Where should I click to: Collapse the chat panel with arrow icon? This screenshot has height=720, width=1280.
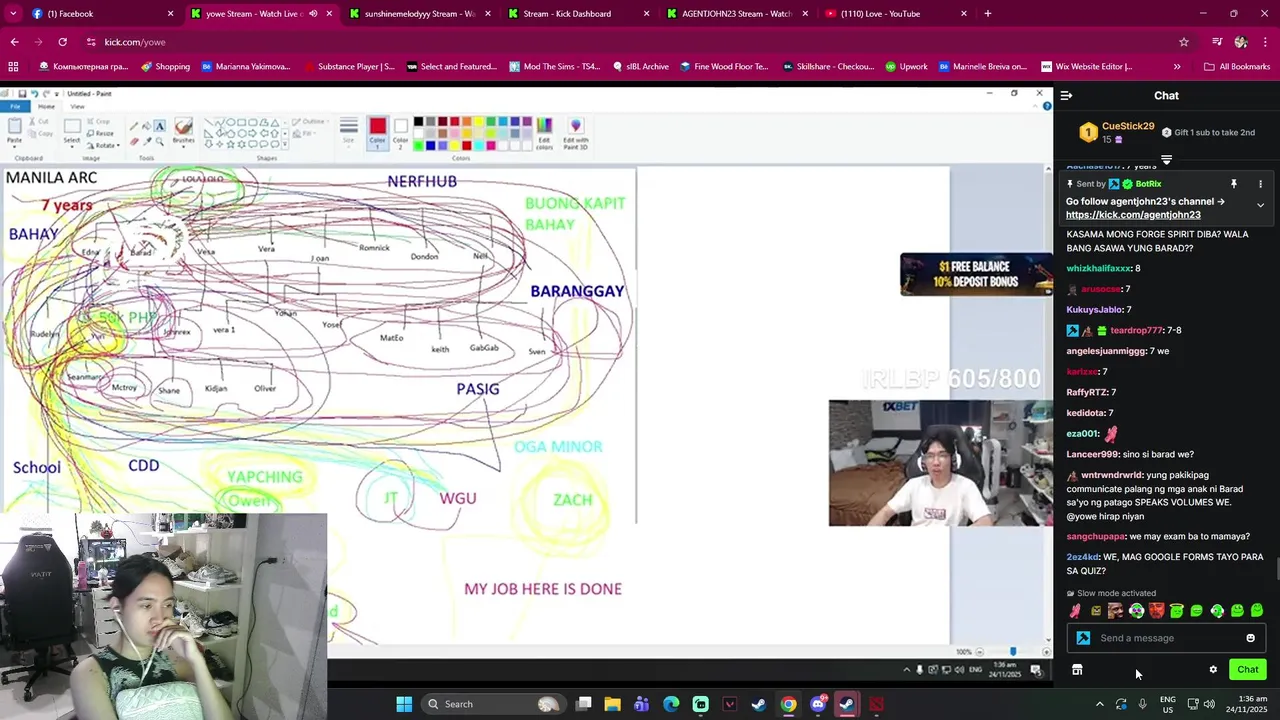(1066, 96)
